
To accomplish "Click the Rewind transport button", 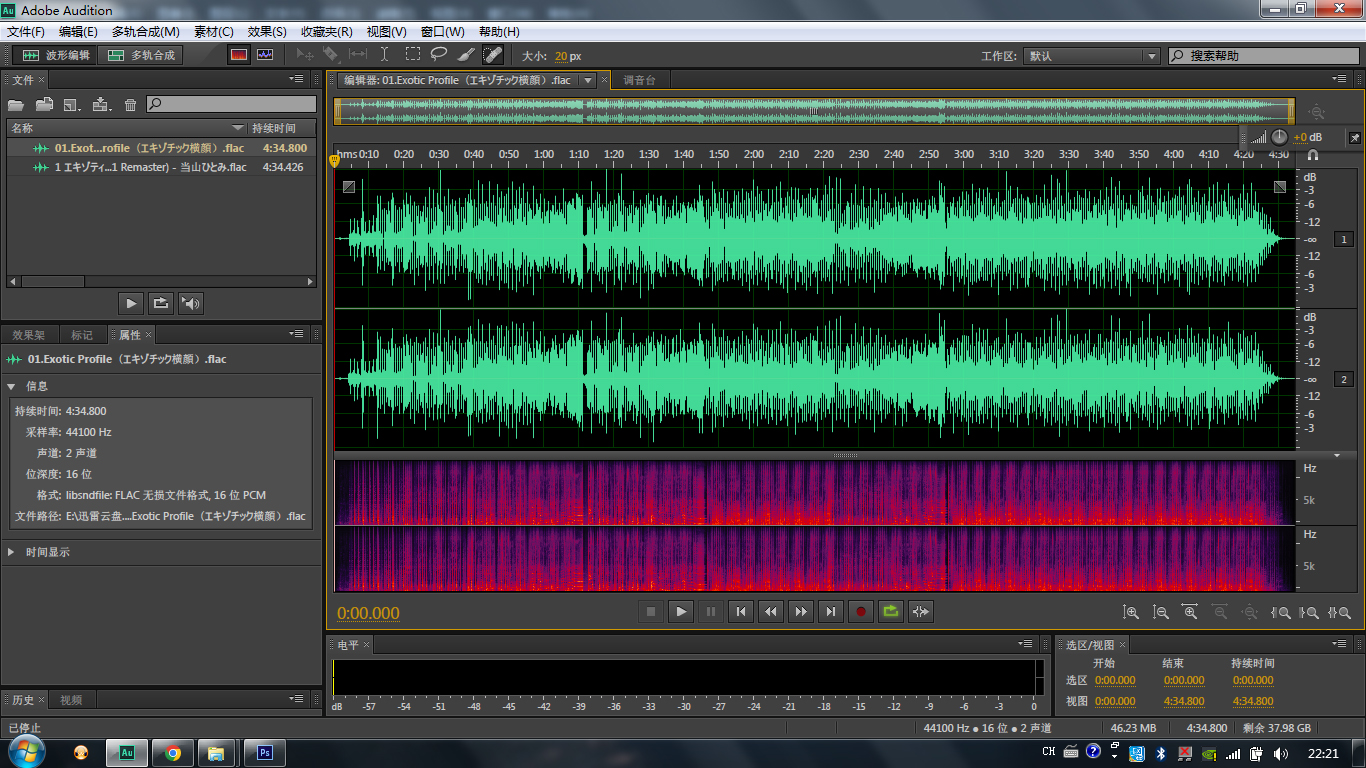I will tap(771, 611).
